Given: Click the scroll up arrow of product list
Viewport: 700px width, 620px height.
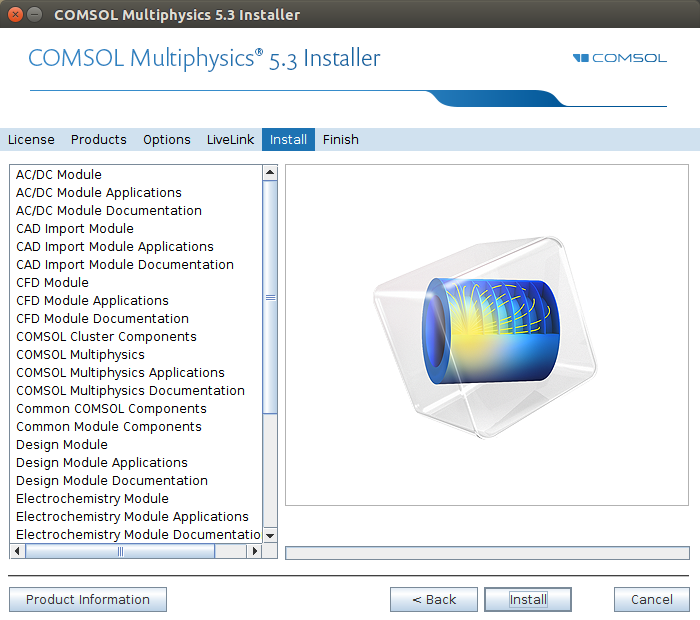Looking at the screenshot, I should tap(270, 173).
